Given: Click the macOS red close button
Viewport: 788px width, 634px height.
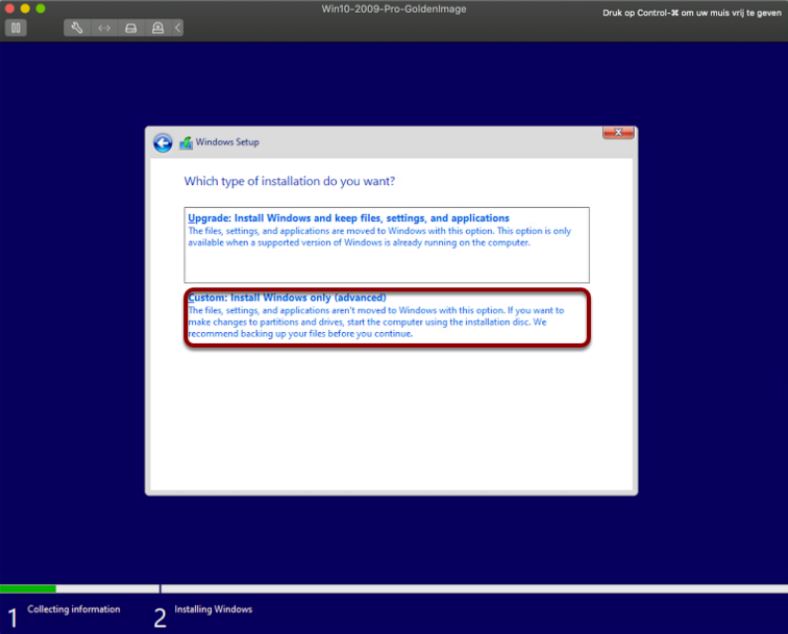Looking at the screenshot, I should (x=10, y=9).
